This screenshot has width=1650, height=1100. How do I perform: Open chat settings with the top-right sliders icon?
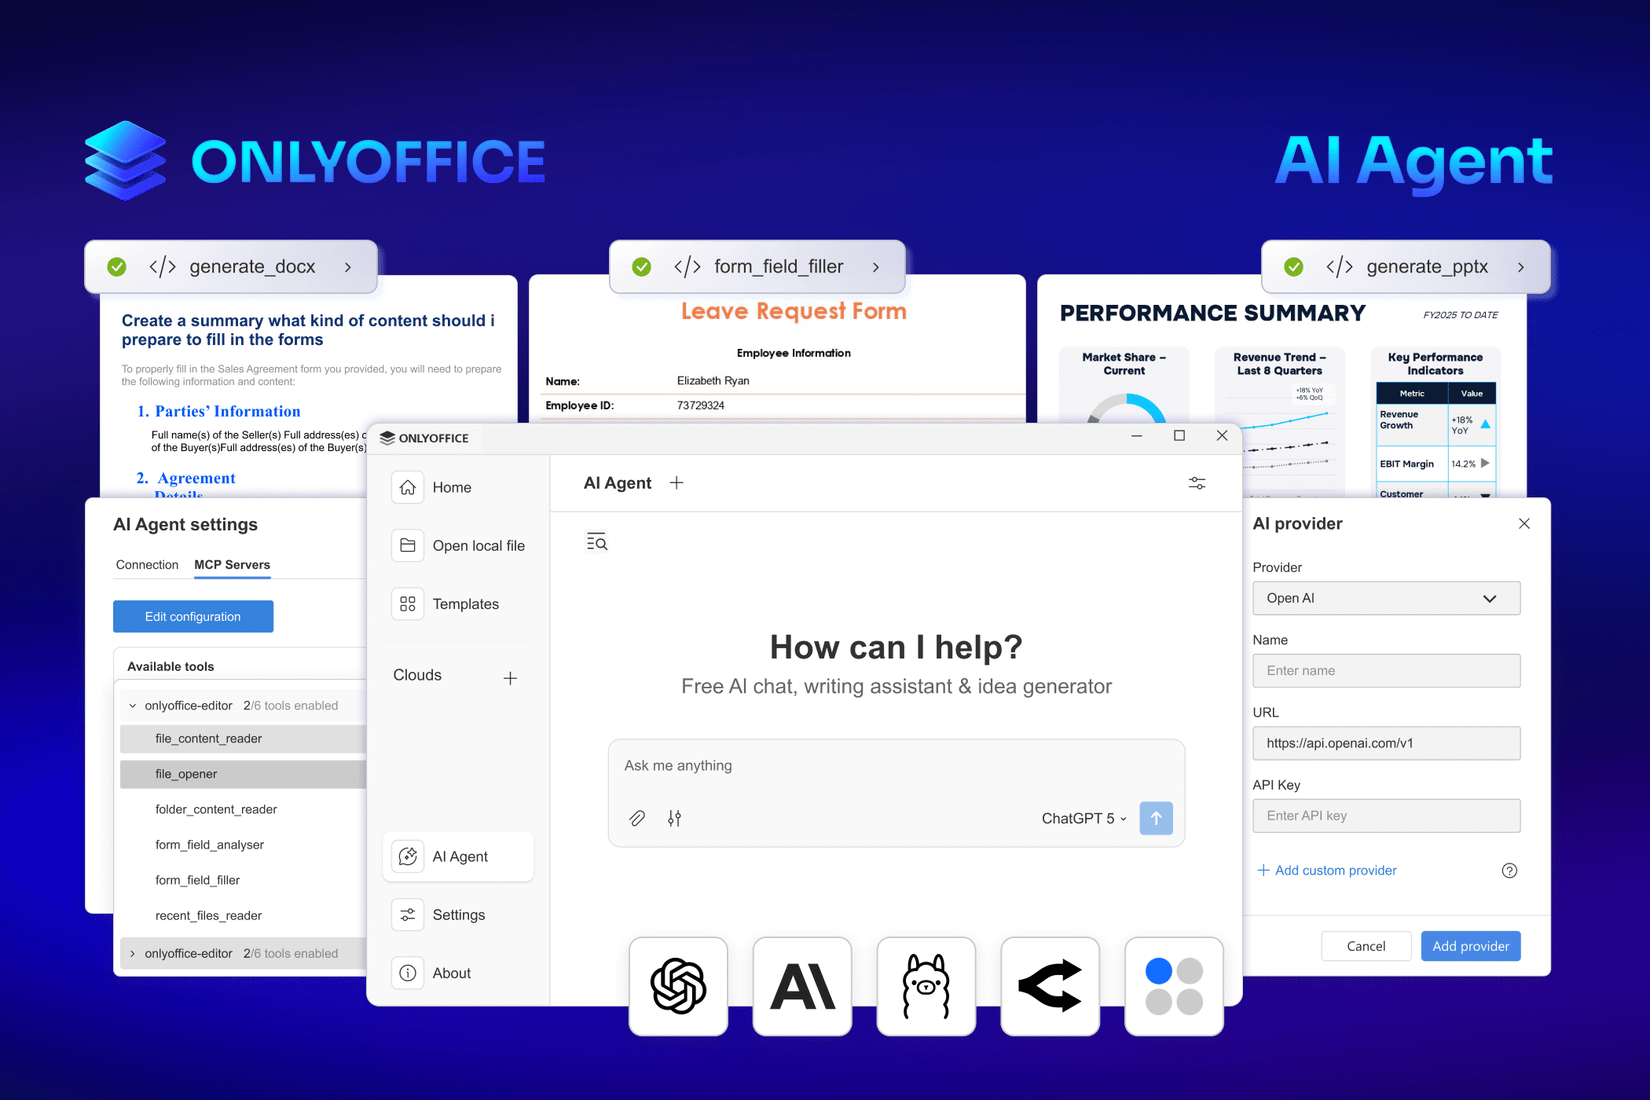click(x=1197, y=483)
